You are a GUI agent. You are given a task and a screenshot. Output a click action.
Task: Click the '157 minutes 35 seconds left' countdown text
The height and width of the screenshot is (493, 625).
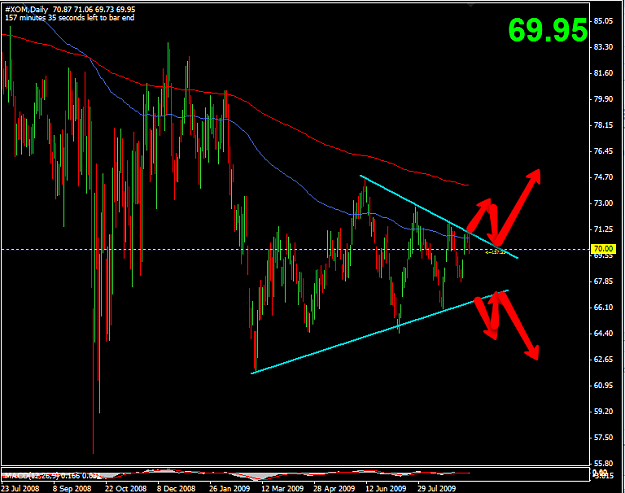pos(69,18)
